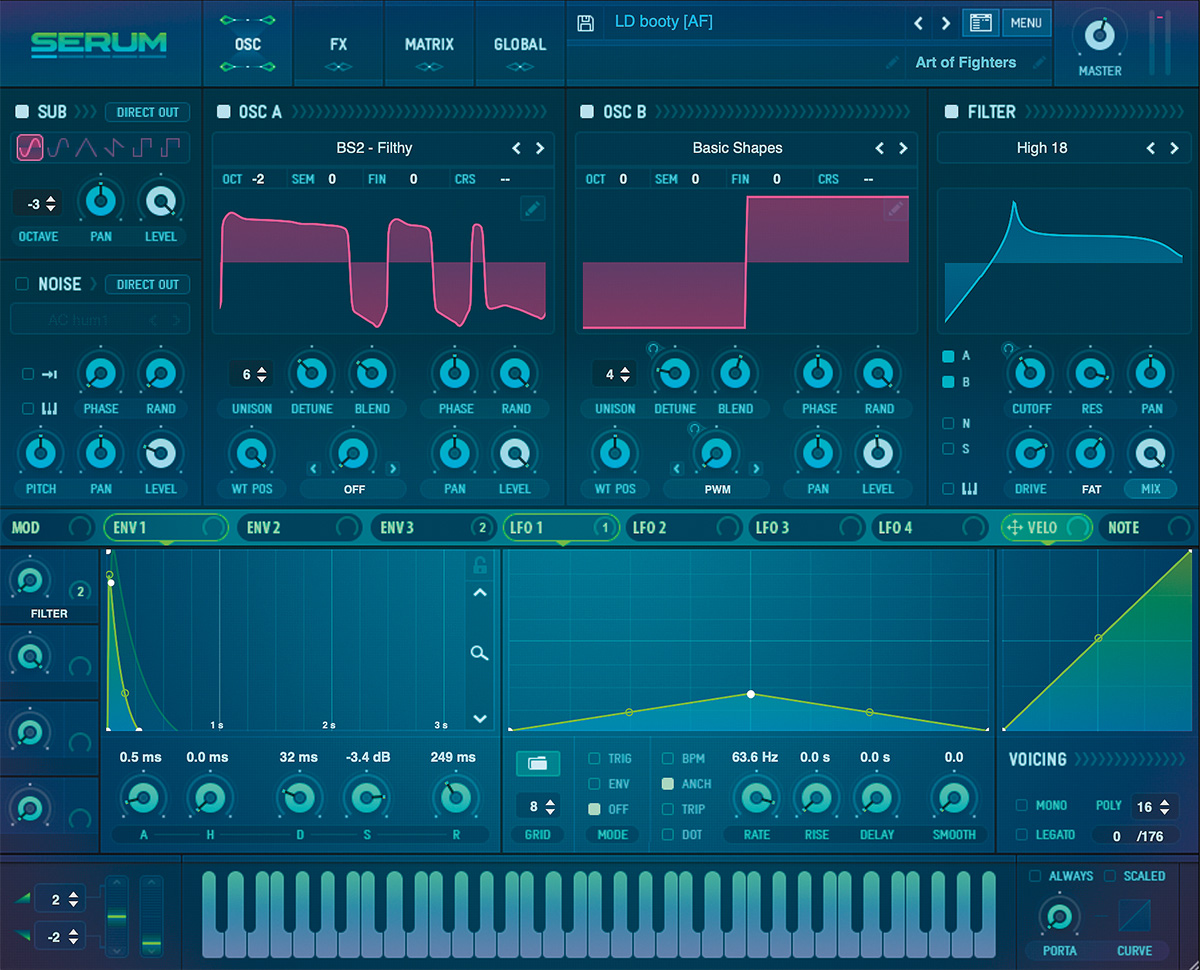This screenshot has height=970, width=1200.
Task: Open the MATRIX tab
Action: 429,44
